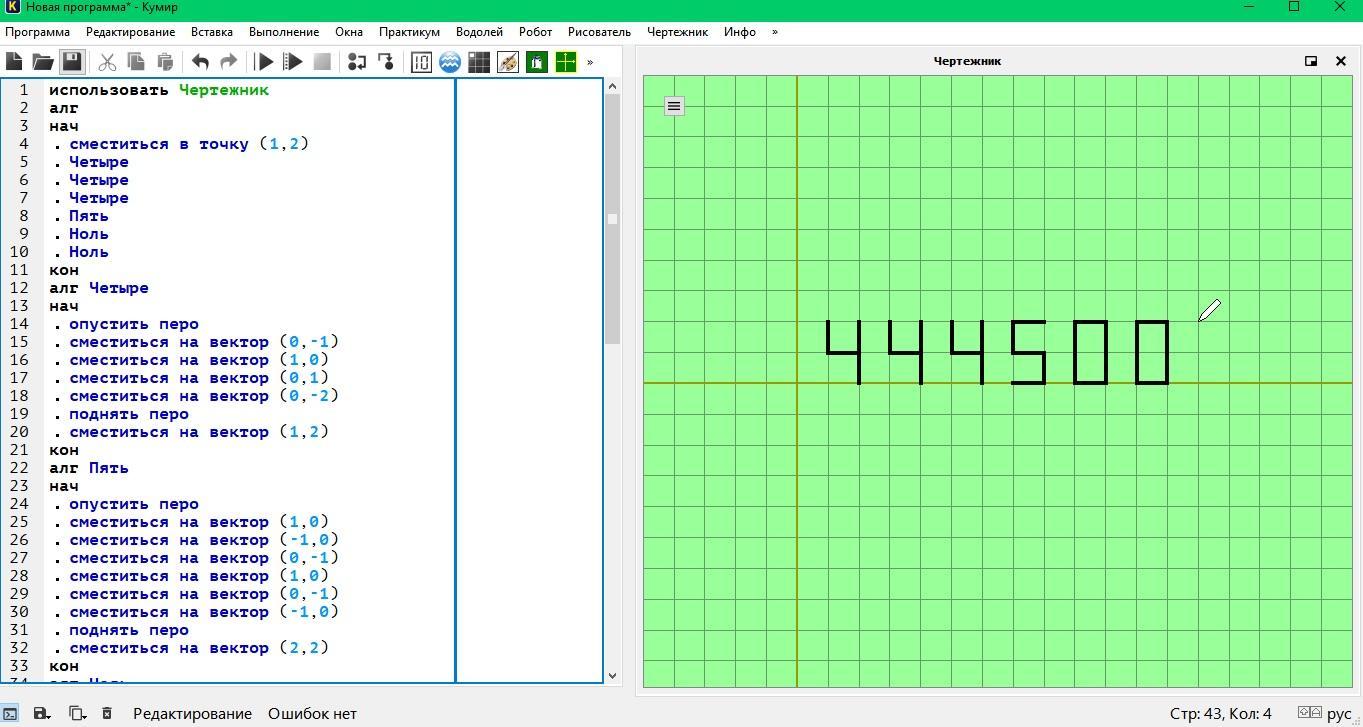Open the Чертежник canvas hamburger menu
This screenshot has height=727, width=1363.
pyautogui.click(x=674, y=106)
